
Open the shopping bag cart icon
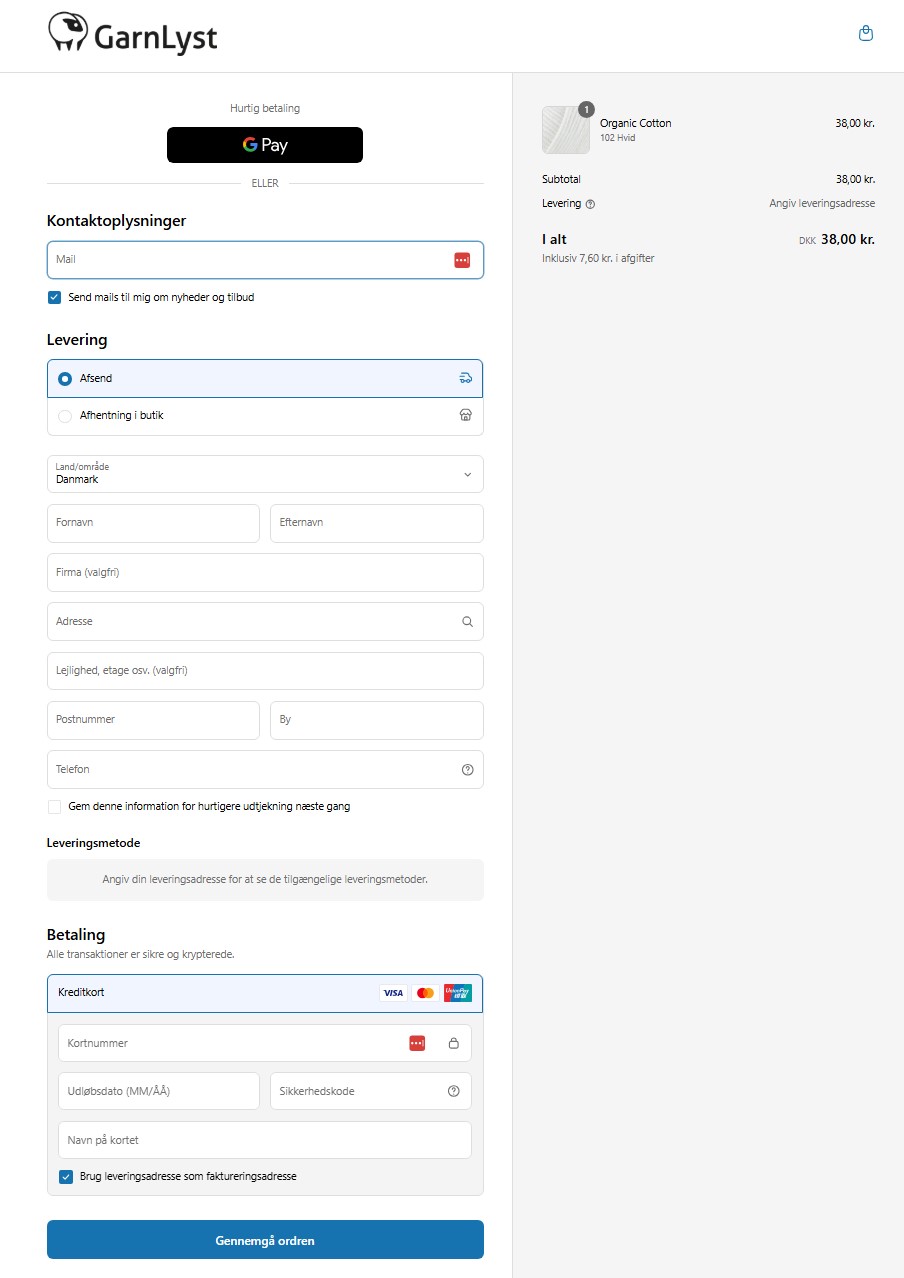[x=866, y=34]
